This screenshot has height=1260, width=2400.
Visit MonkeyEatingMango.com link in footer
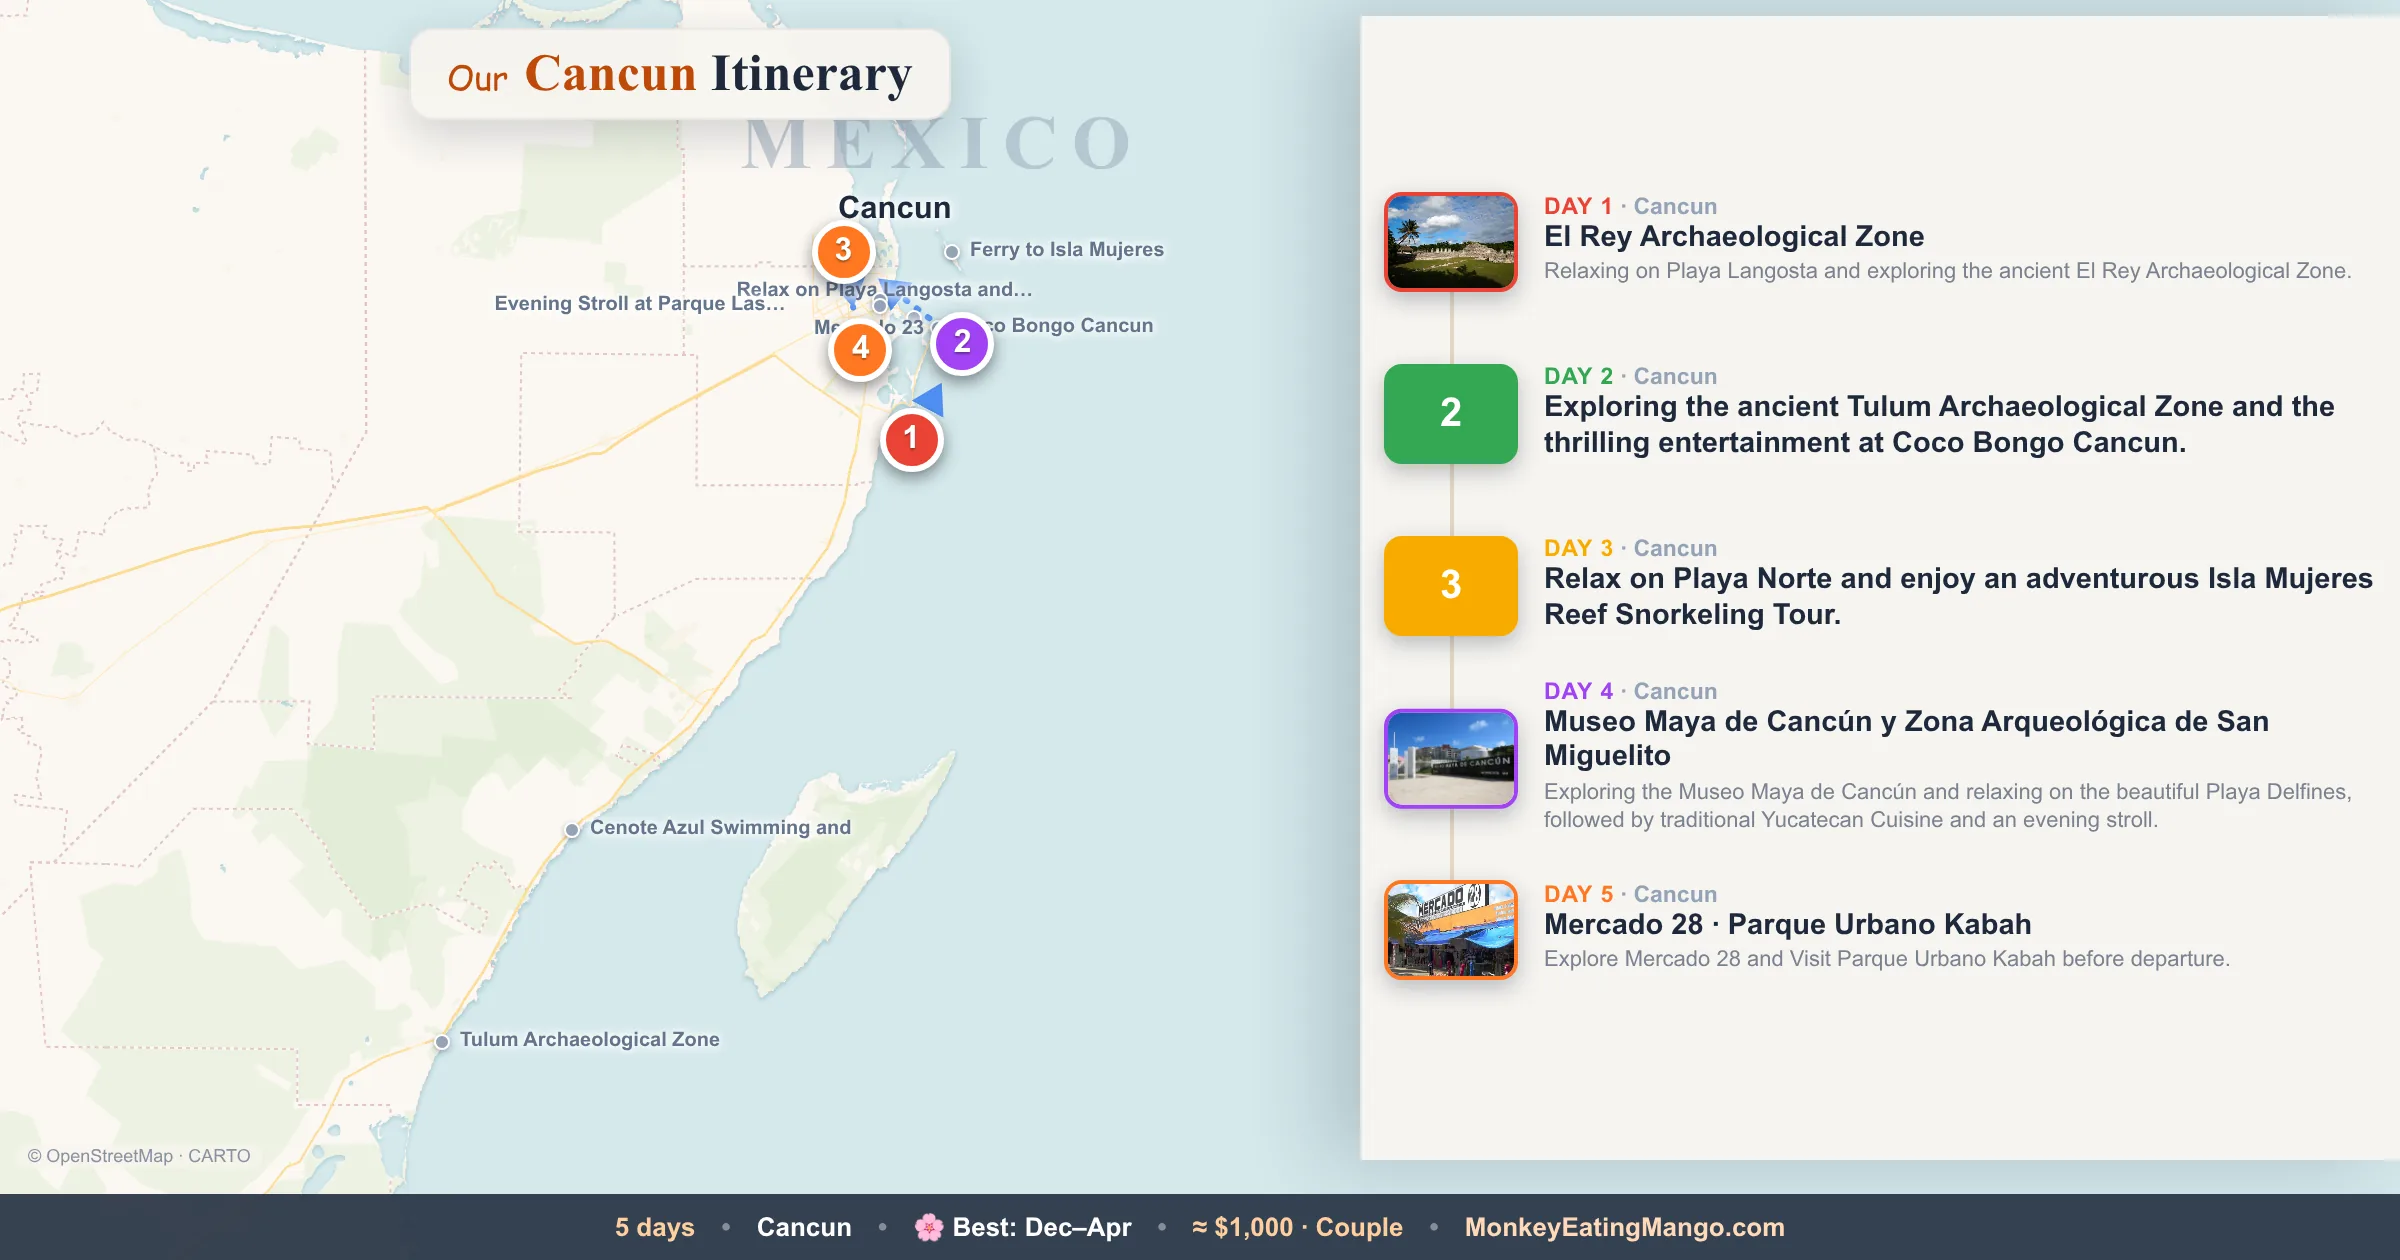1625,1227
